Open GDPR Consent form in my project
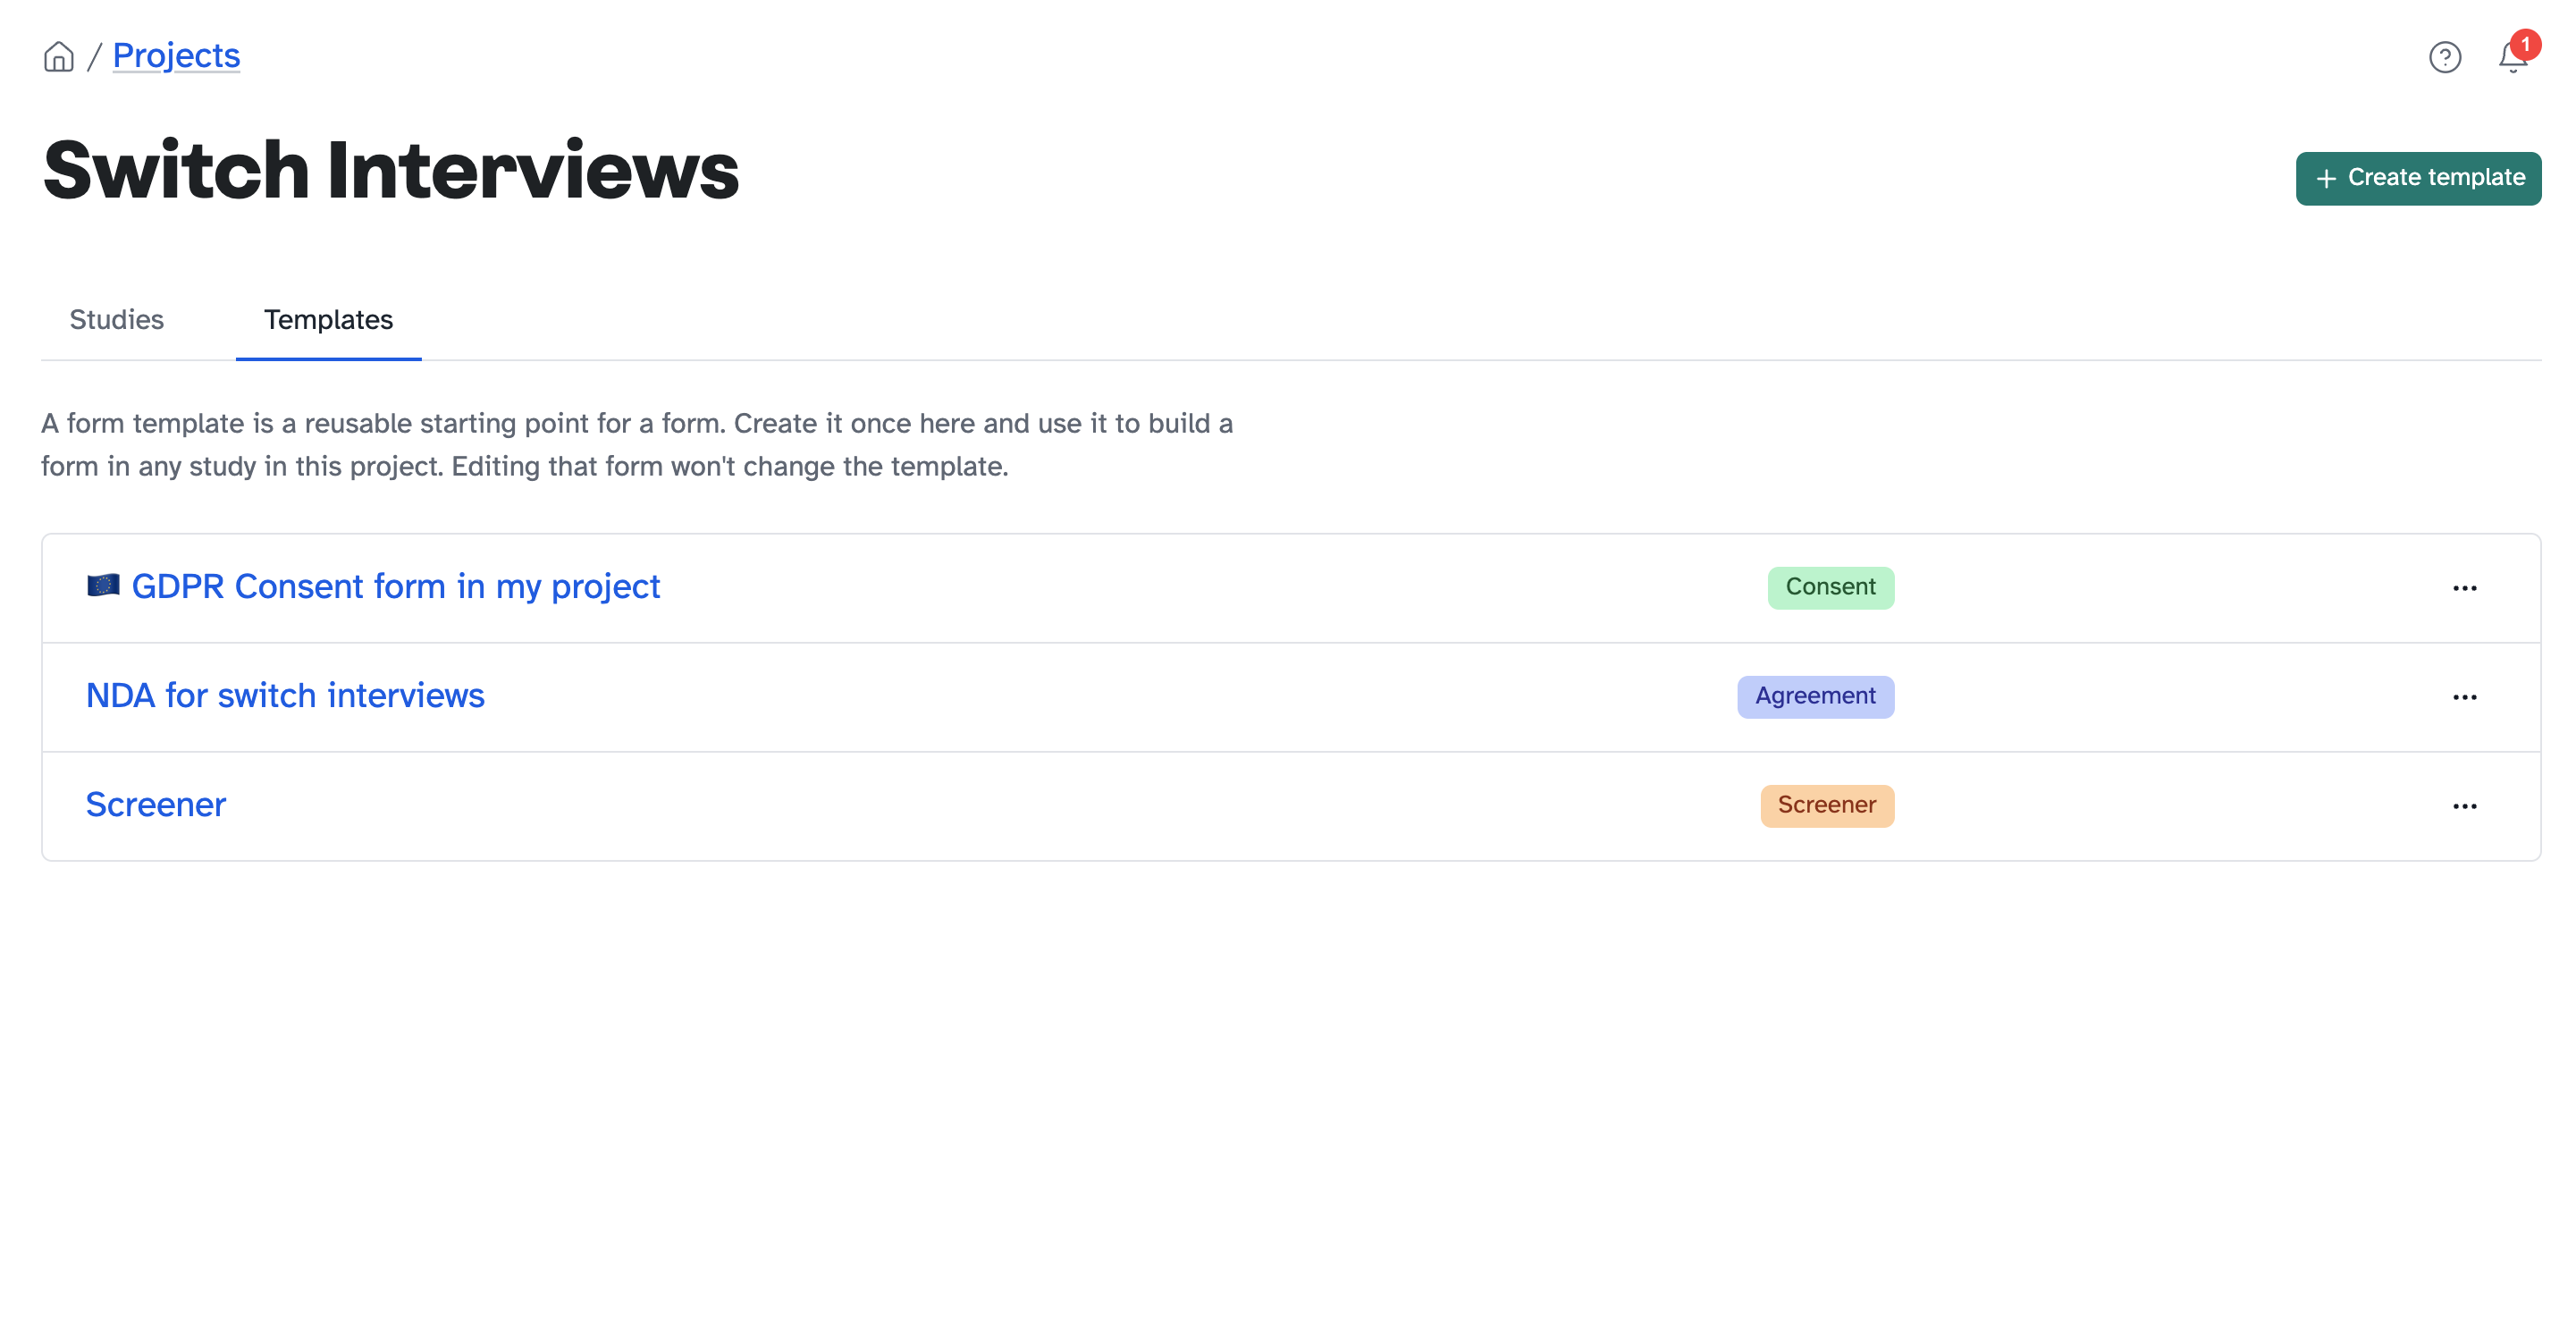The height and width of the screenshot is (1332, 2576). tap(373, 586)
